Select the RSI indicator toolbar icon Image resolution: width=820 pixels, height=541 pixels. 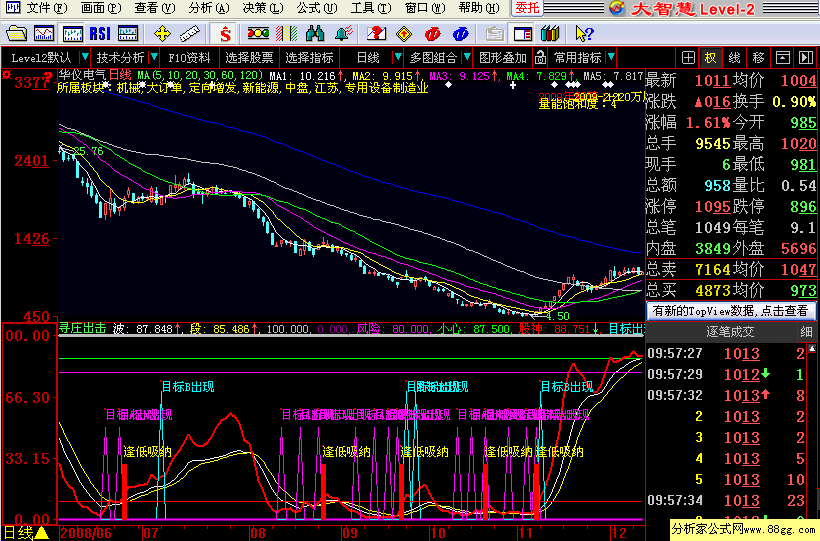click(99, 34)
